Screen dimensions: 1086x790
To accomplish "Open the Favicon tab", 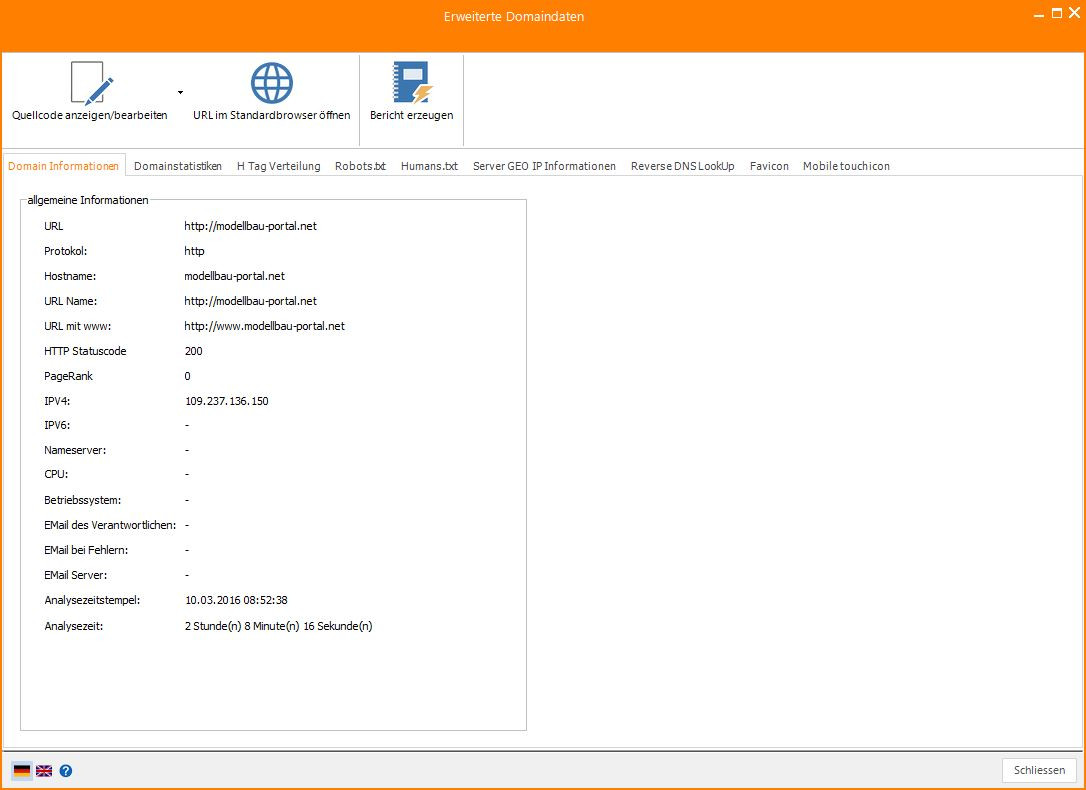I will click(x=769, y=166).
